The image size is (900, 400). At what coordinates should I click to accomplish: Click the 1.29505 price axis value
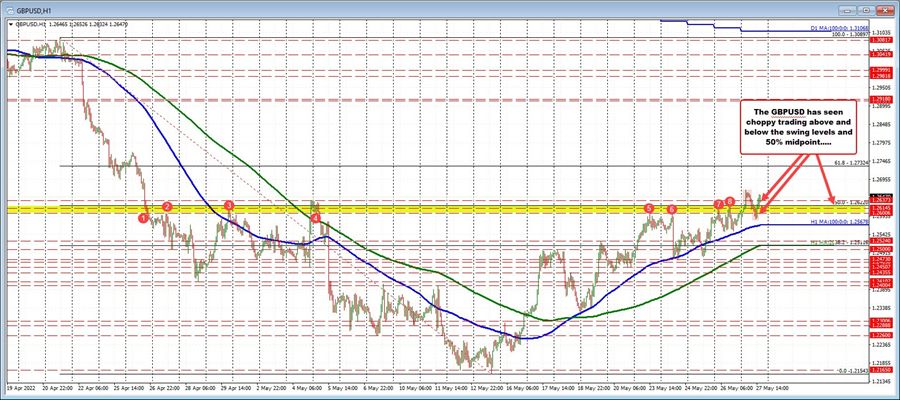pos(882,88)
